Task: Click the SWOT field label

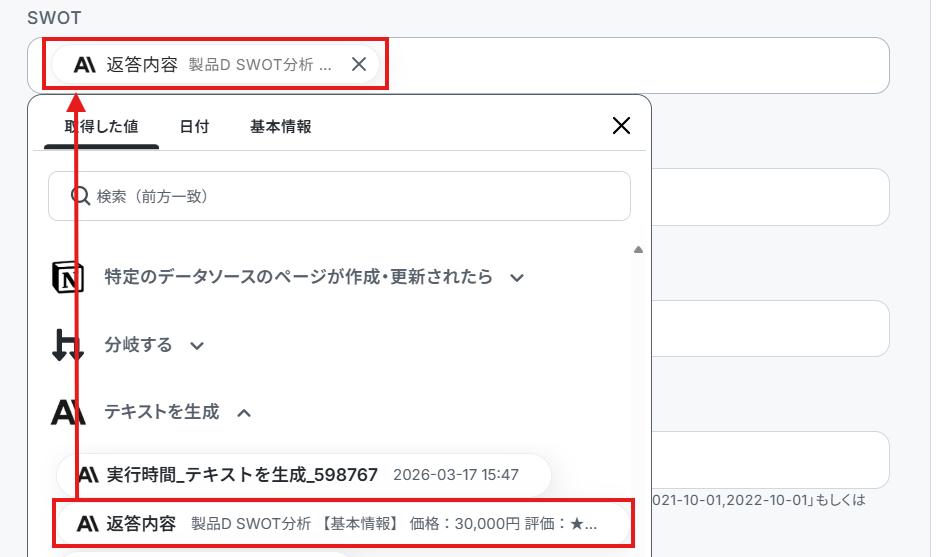Action: pos(54,18)
